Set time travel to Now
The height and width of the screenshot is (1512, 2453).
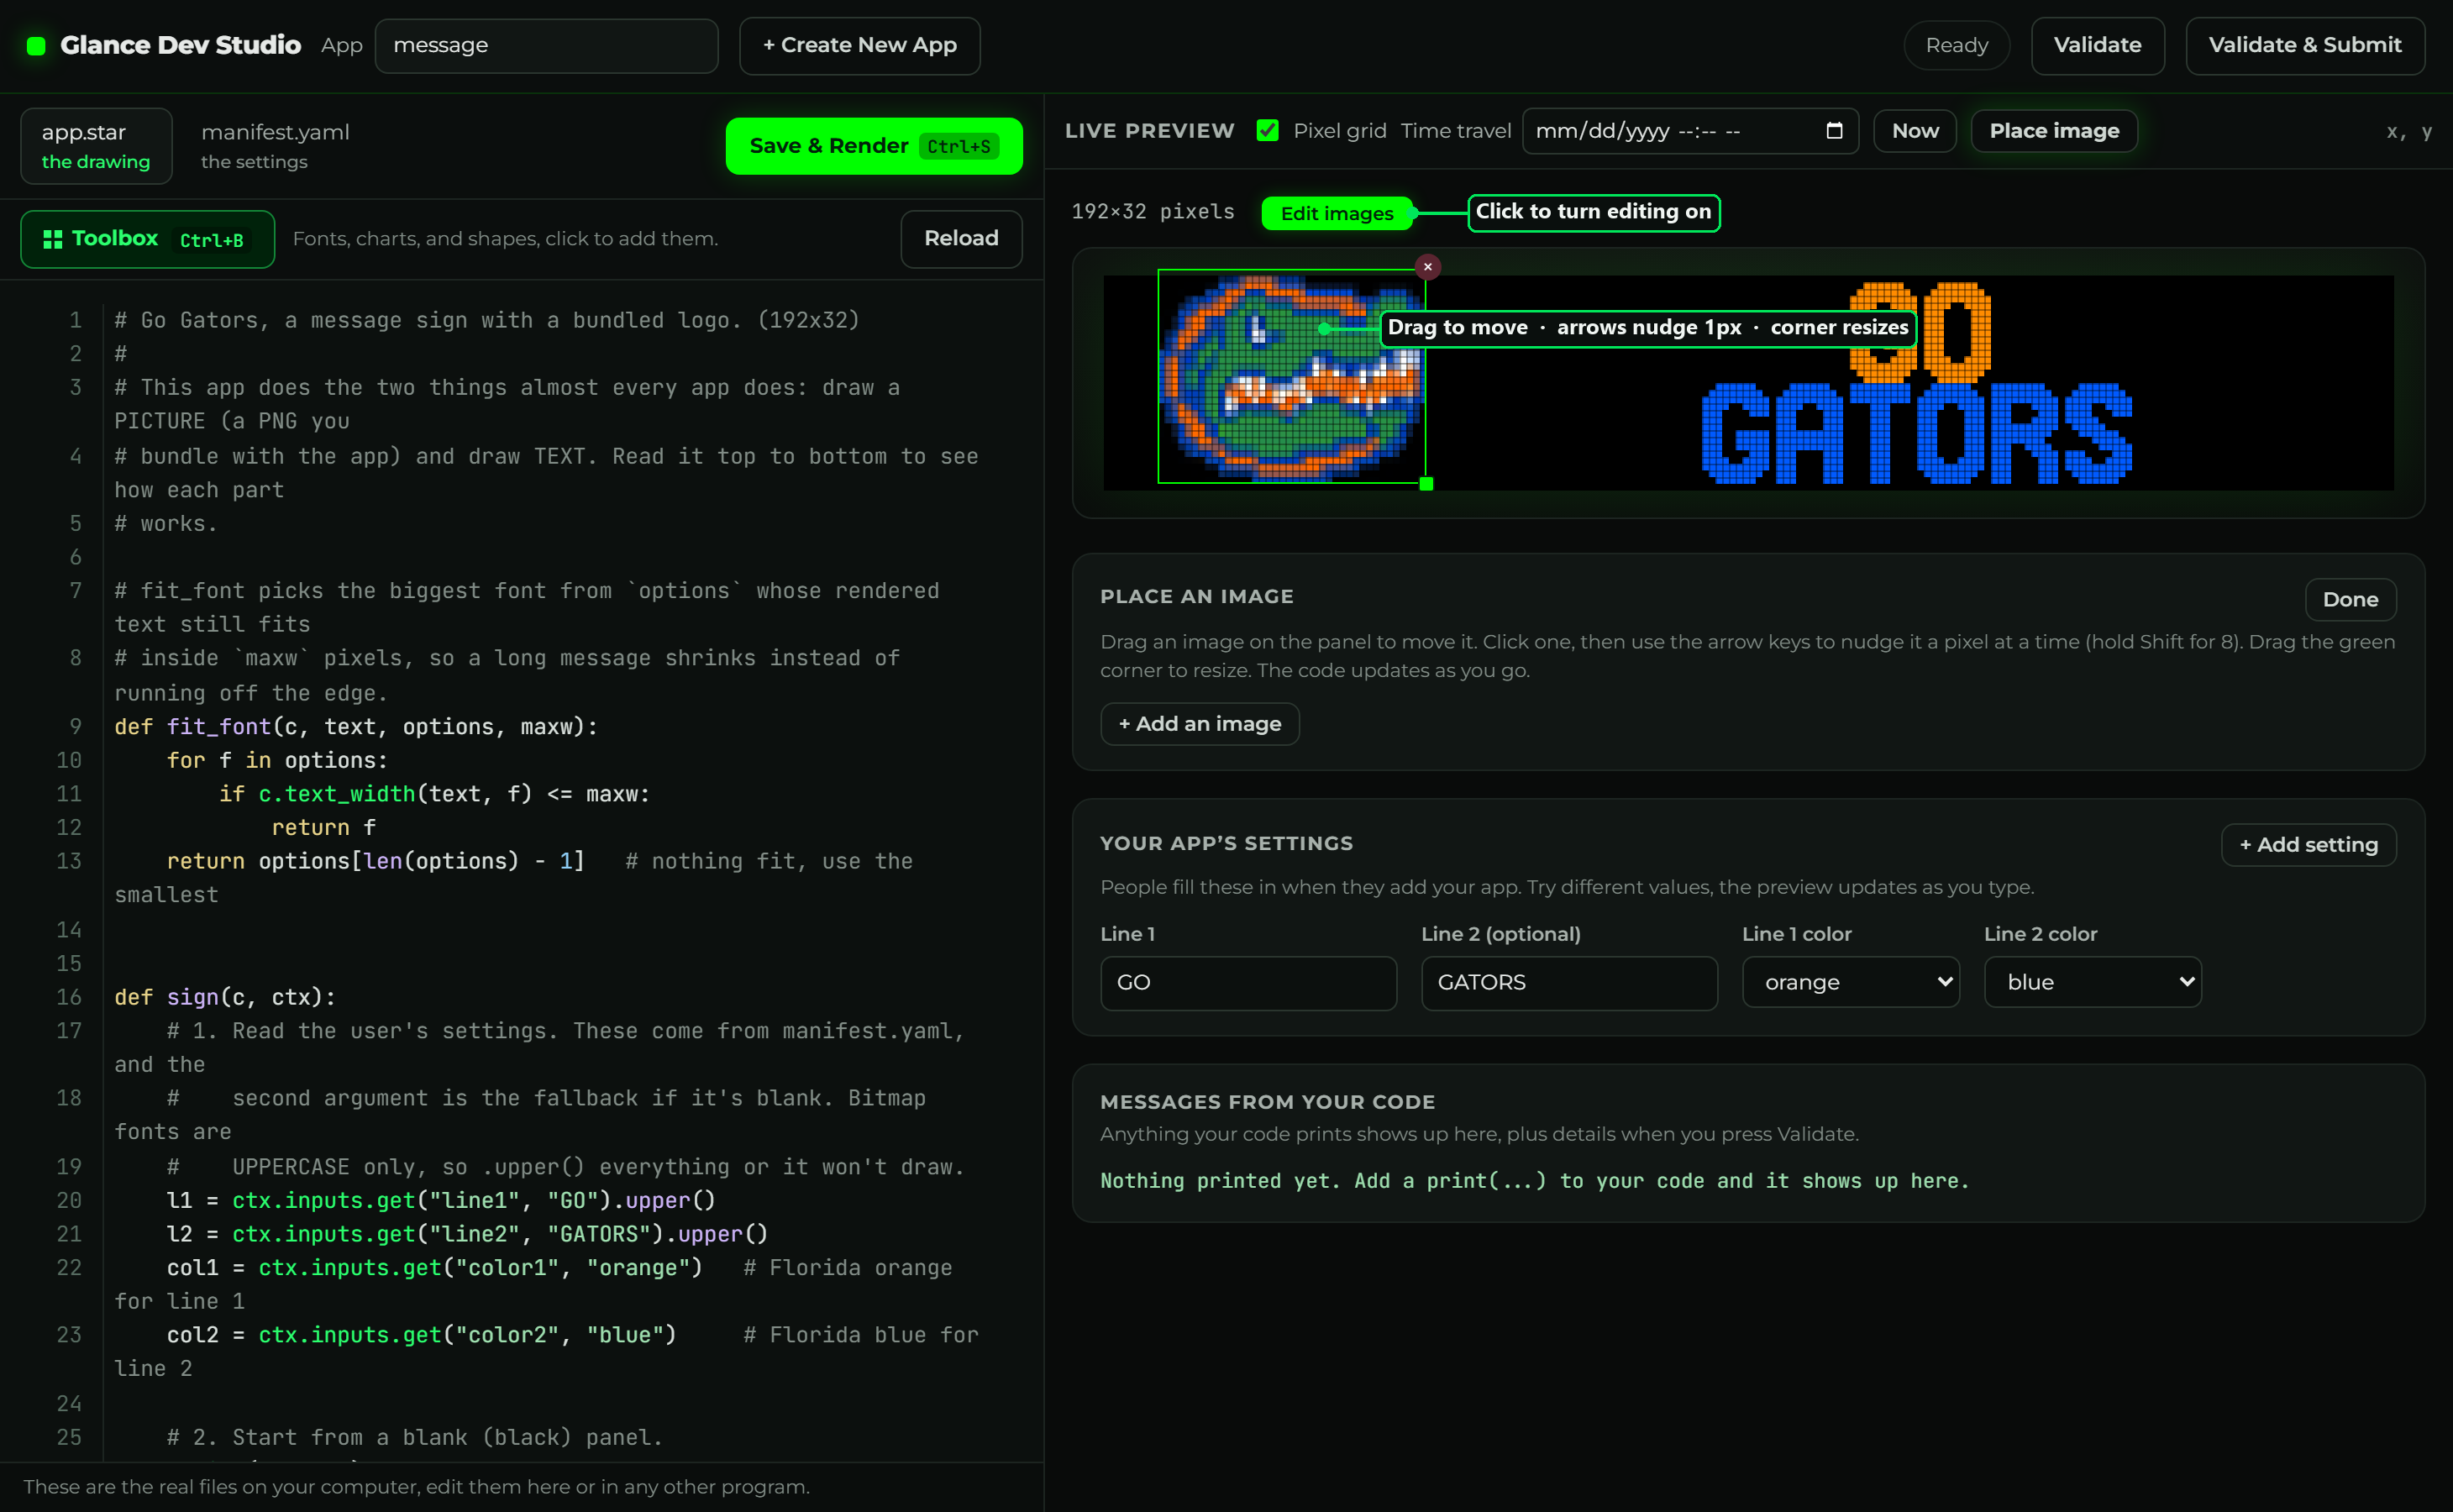(1914, 131)
